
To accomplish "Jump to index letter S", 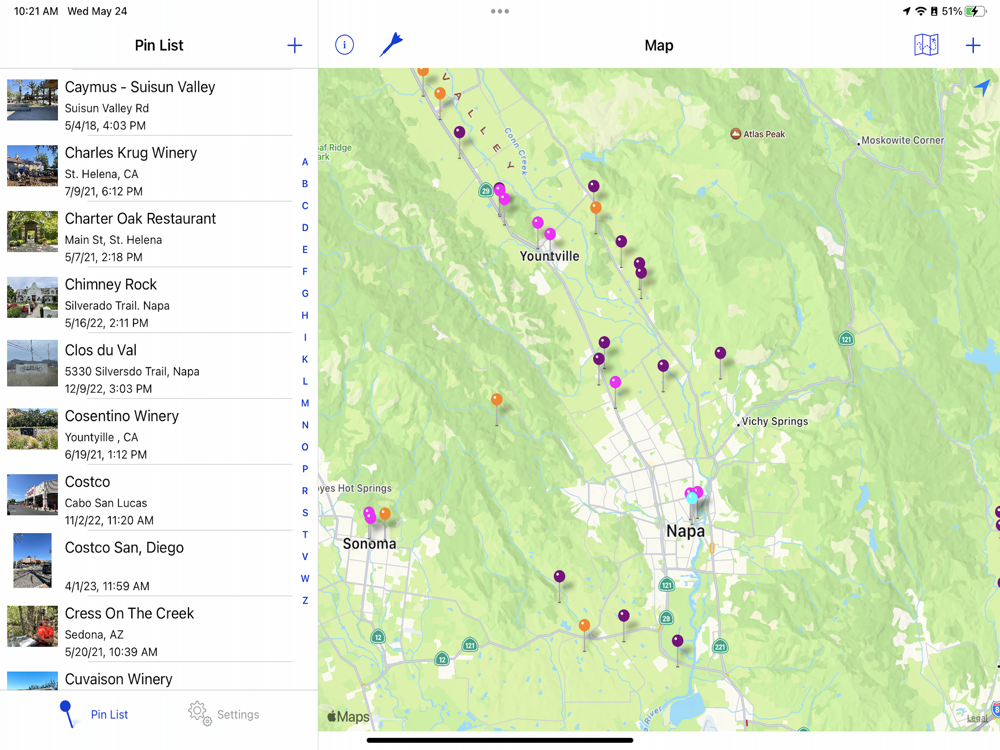I will pos(305,513).
